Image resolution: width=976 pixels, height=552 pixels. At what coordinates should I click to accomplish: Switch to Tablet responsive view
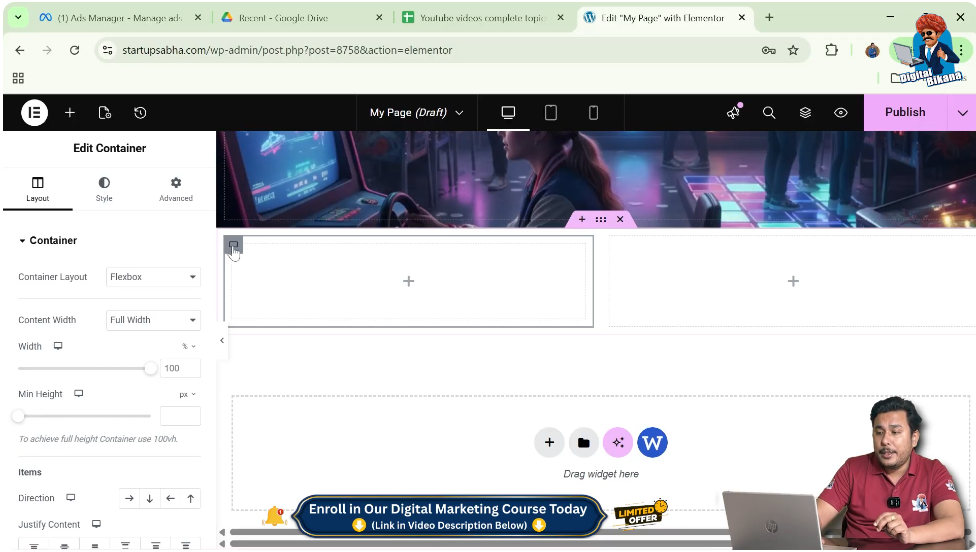(551, 113)
